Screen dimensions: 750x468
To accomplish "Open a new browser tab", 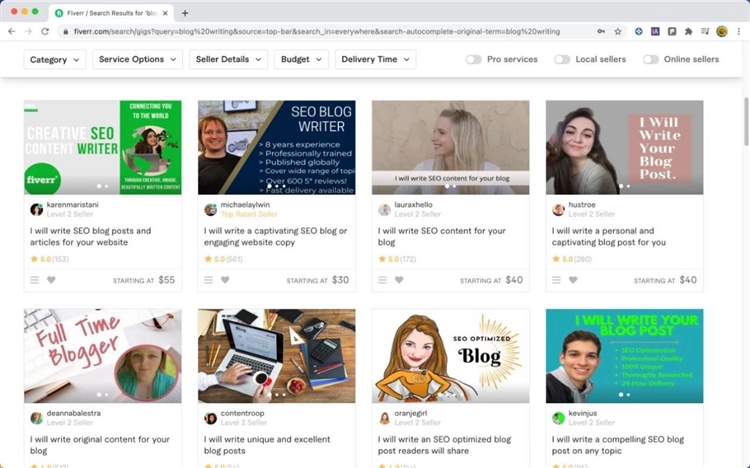I will pyautogui.click(x=185, y=12).
